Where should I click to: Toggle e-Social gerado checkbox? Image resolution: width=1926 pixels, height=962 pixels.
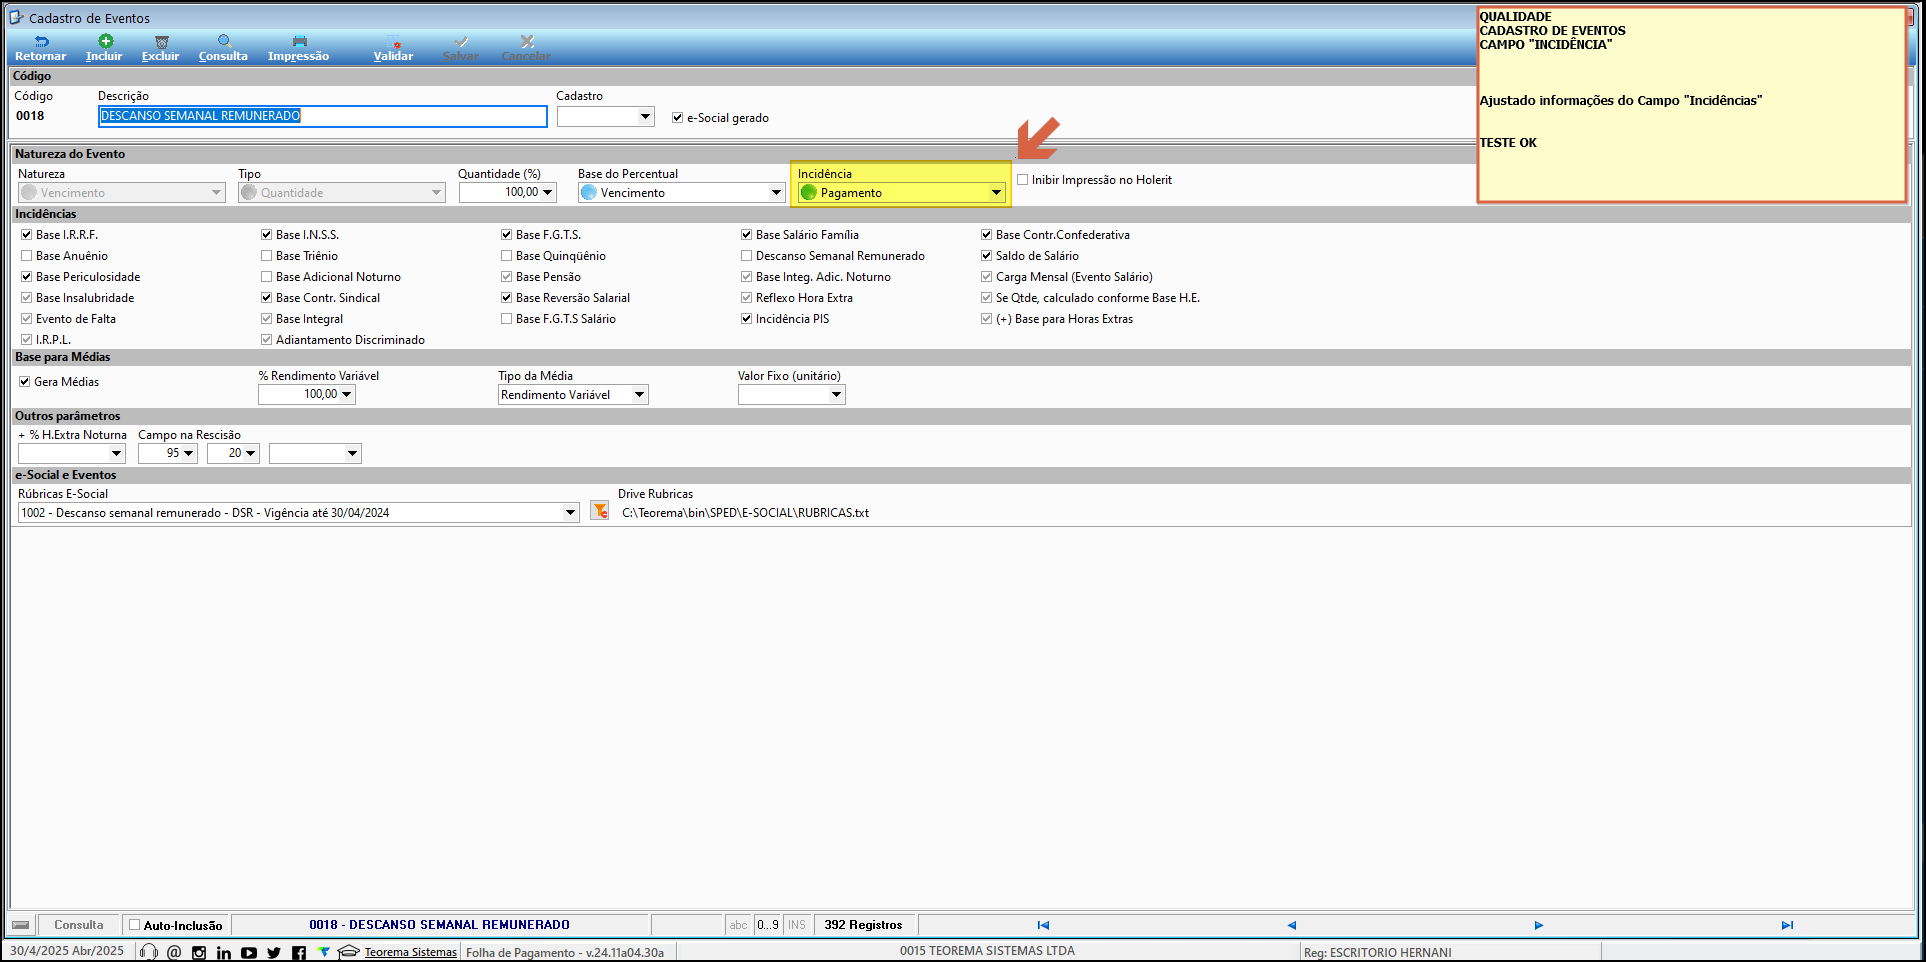click(677, 117)
